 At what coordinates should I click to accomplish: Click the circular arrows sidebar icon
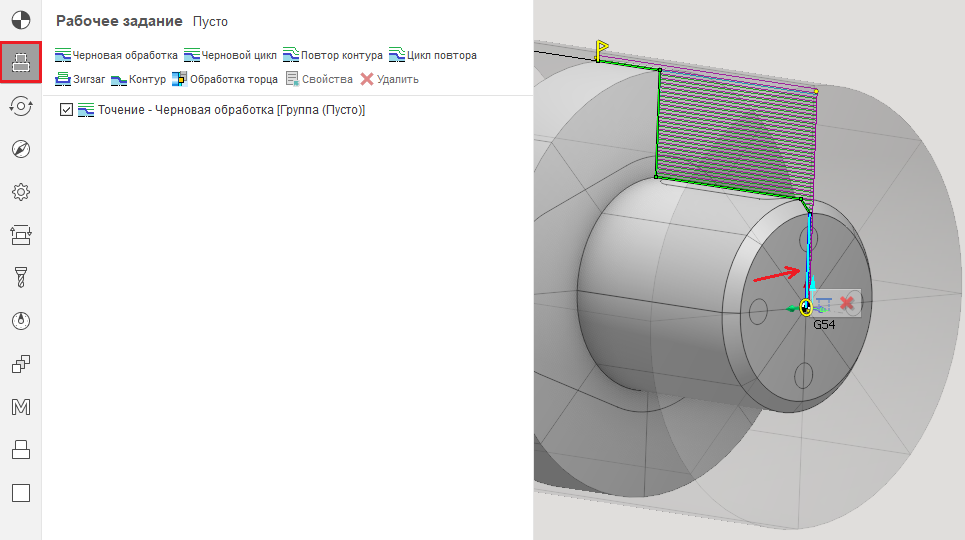[21, 105]
